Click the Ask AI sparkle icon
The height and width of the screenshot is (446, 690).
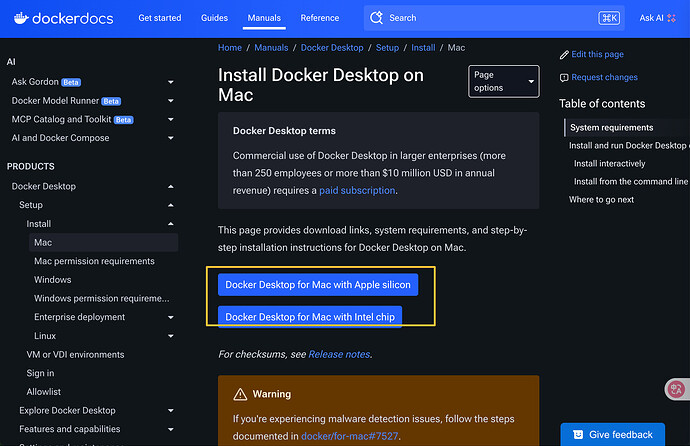(x=672, y=18)
